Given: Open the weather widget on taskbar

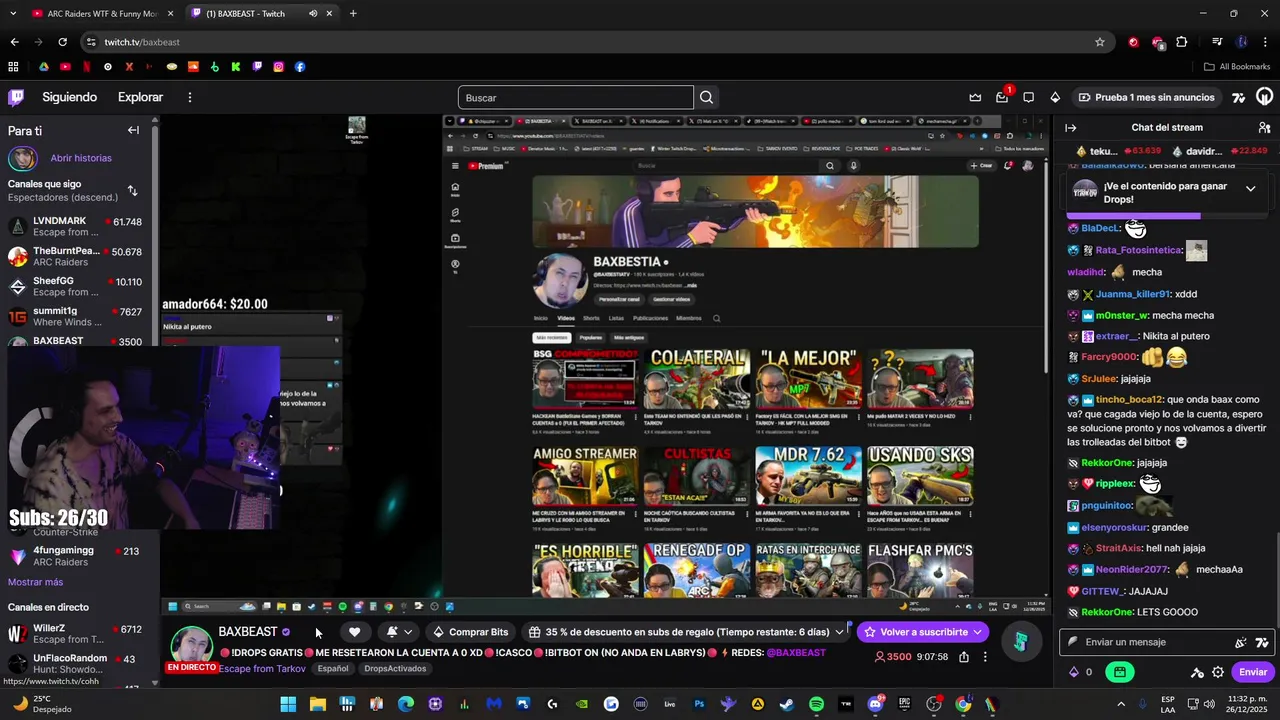Looking at the screenshot, I should 45,704.
